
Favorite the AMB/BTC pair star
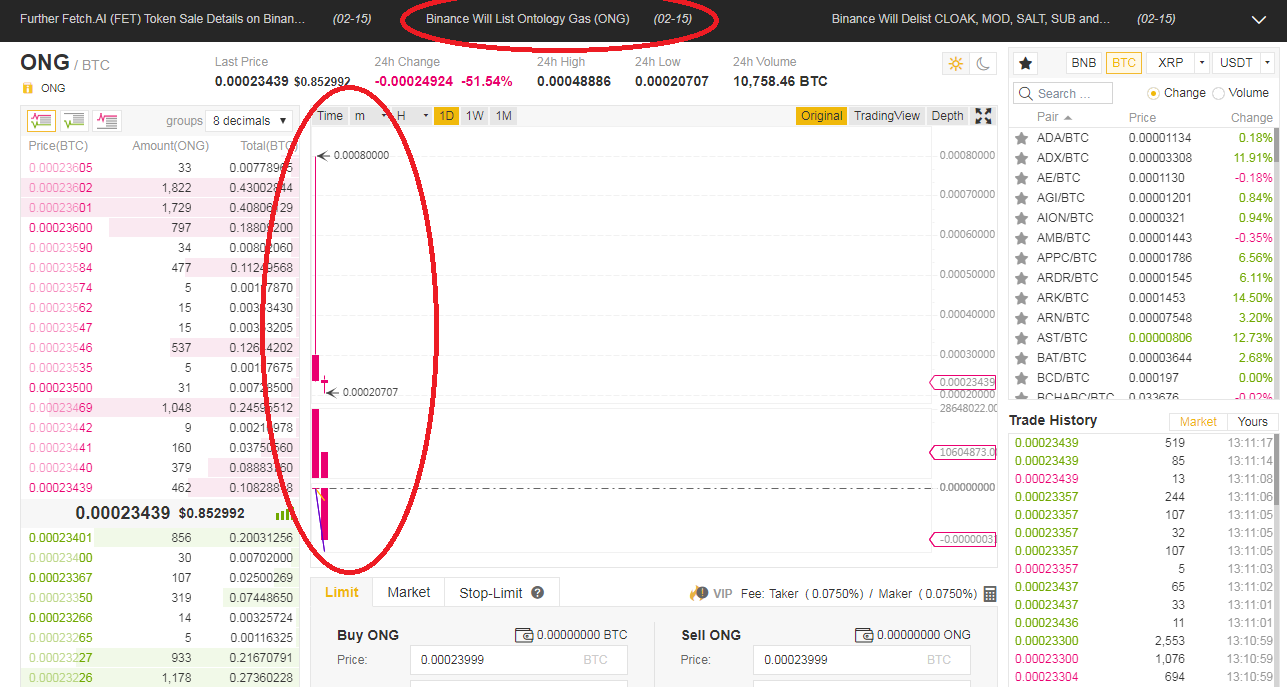1021,238
